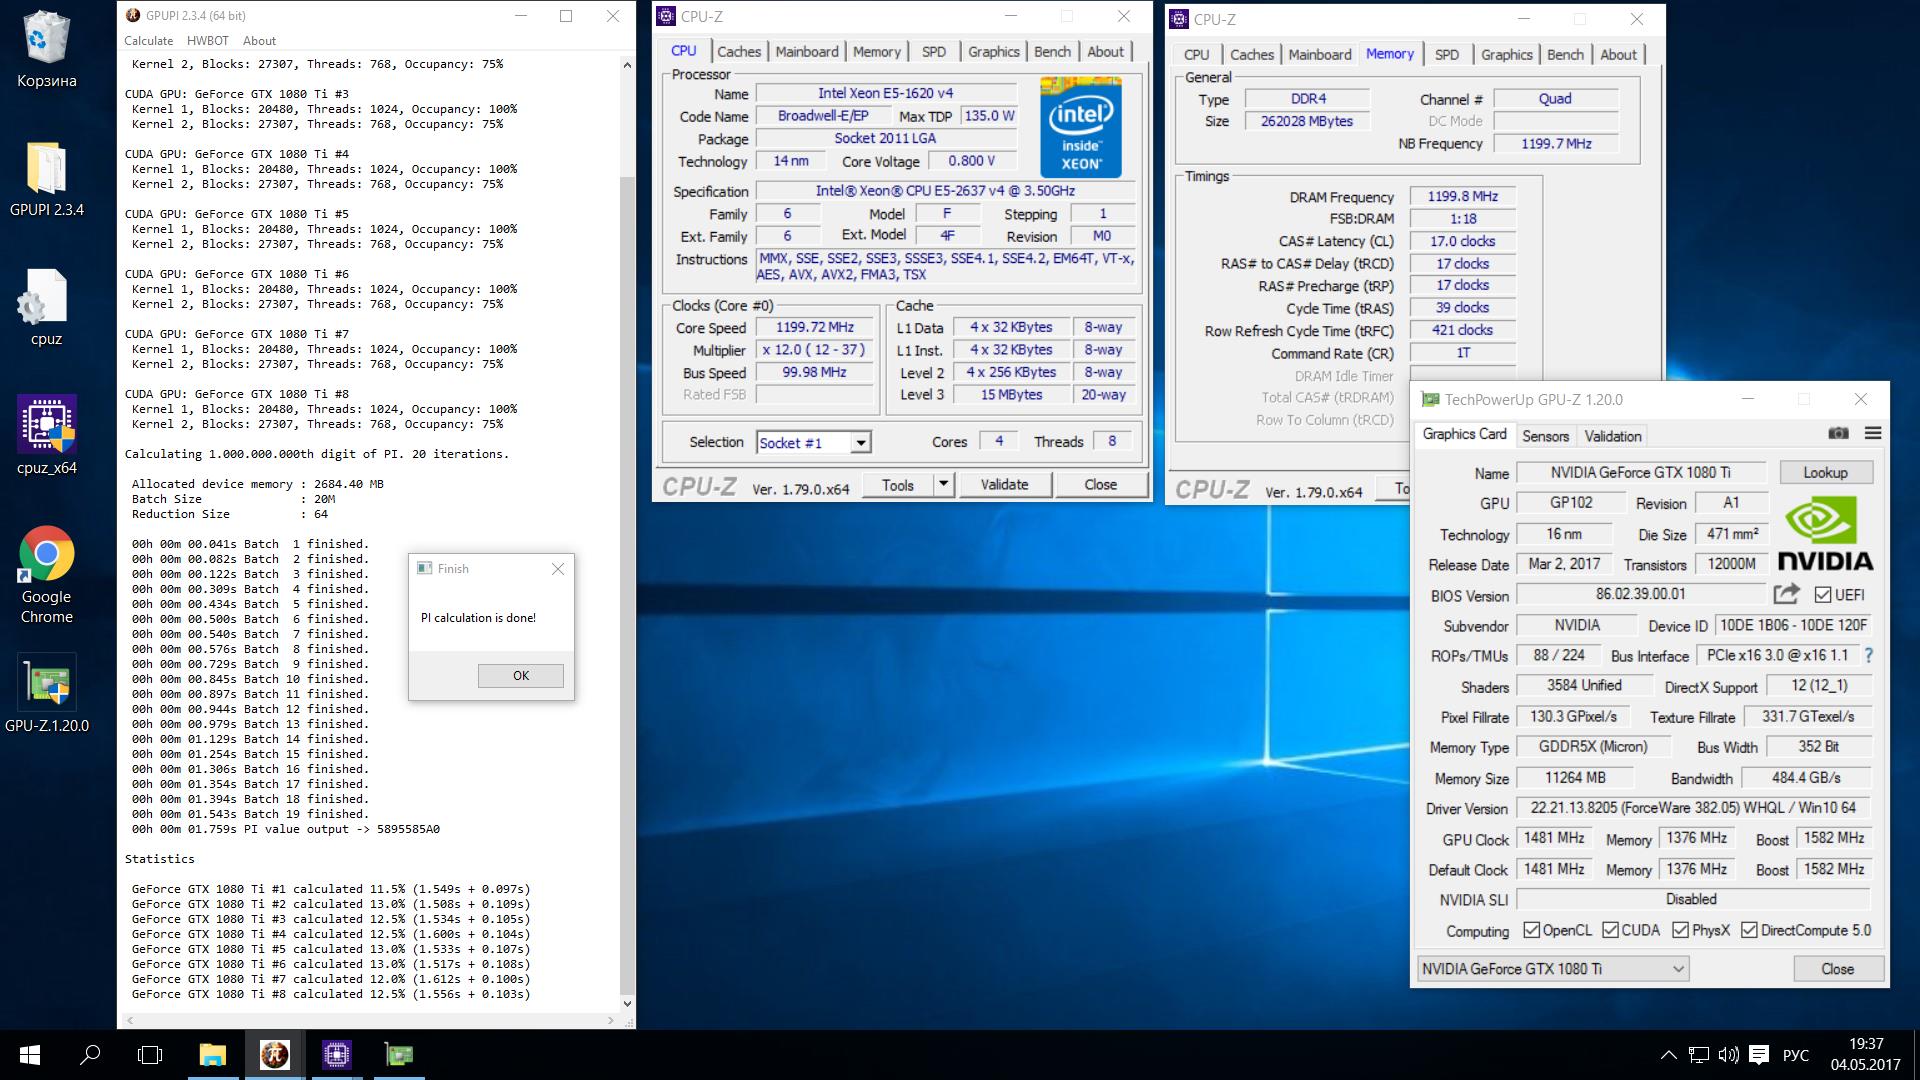Open the GPUPI 2.3.4 folder icon
This screenshot has width=1920, height=1080.
tap(46, 180)
